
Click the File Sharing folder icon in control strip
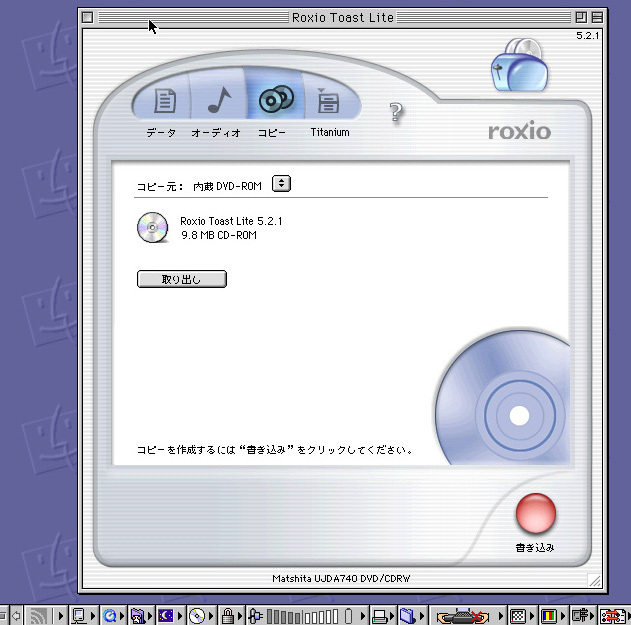(x=138, y=616)
